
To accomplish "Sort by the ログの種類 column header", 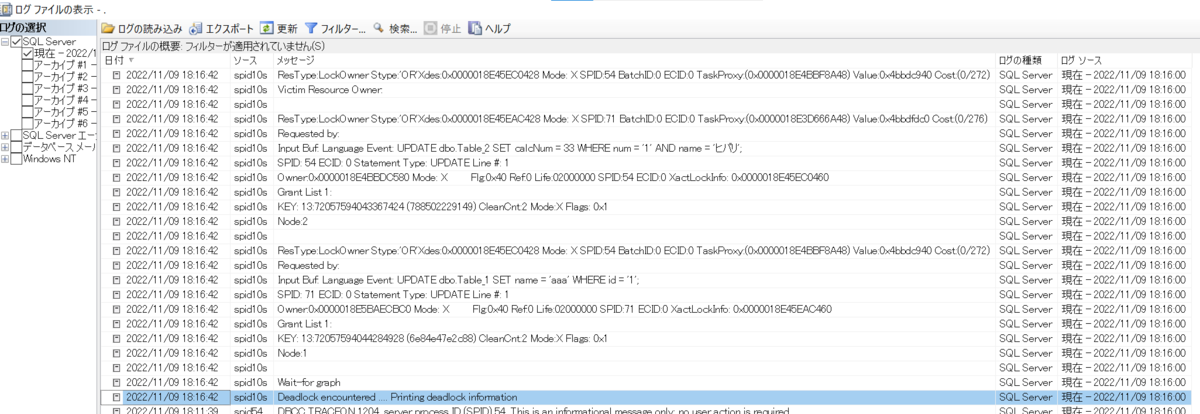I will [x=1027, y=61].
